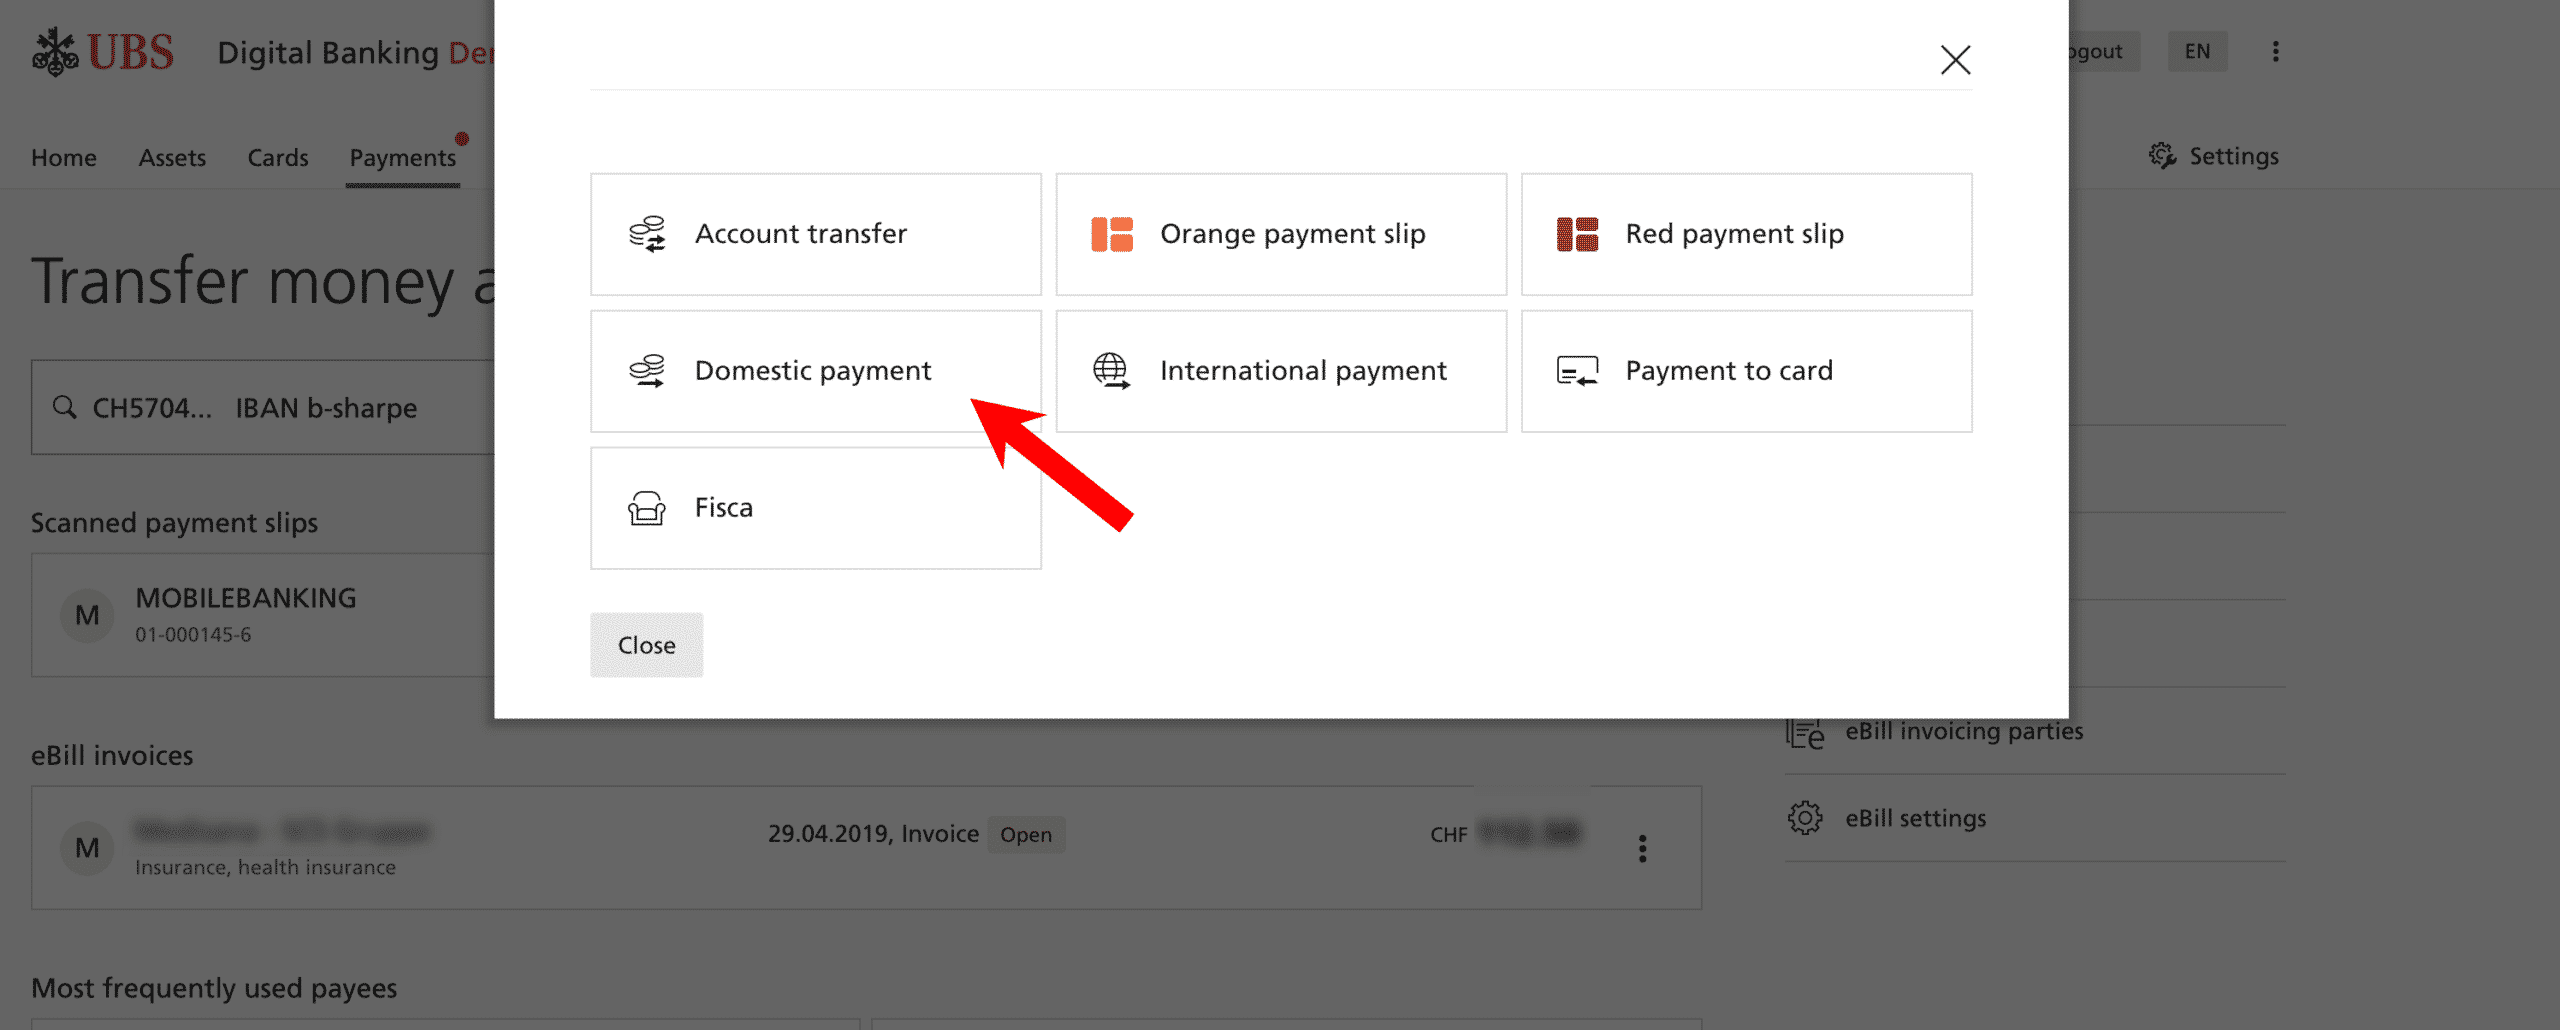Click the Scanned payment slips heading
2560x1030 pixels.
click(174, 523)
